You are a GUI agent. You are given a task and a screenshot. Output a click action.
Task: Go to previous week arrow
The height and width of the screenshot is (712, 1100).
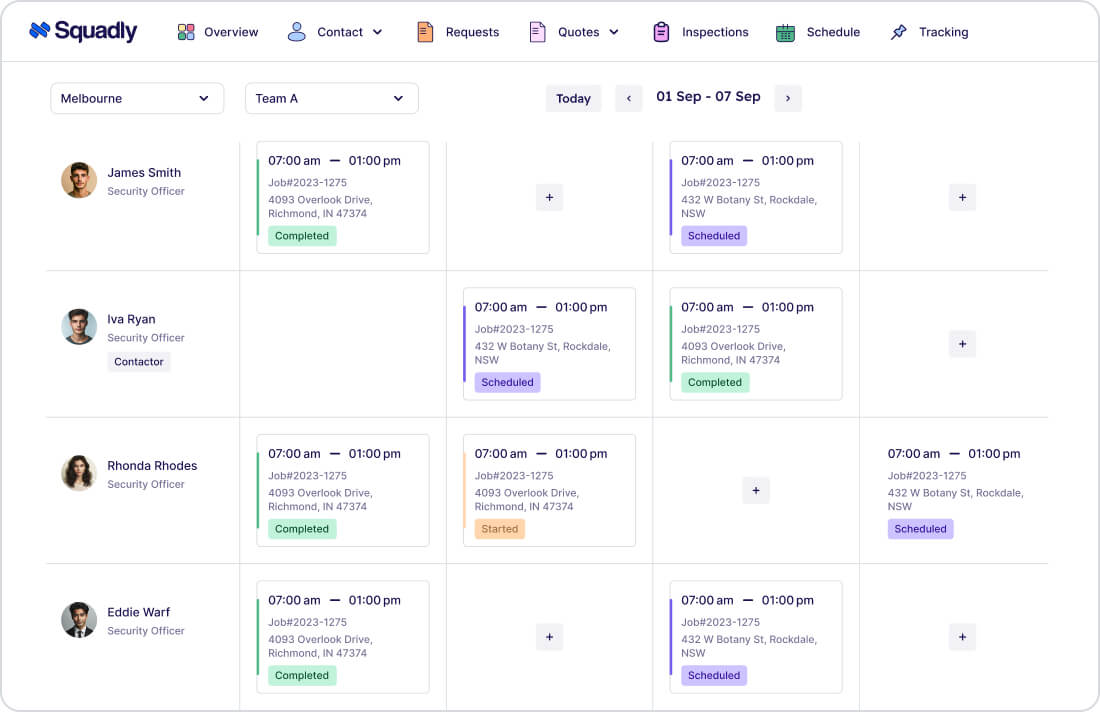click(x=629, y=98)
